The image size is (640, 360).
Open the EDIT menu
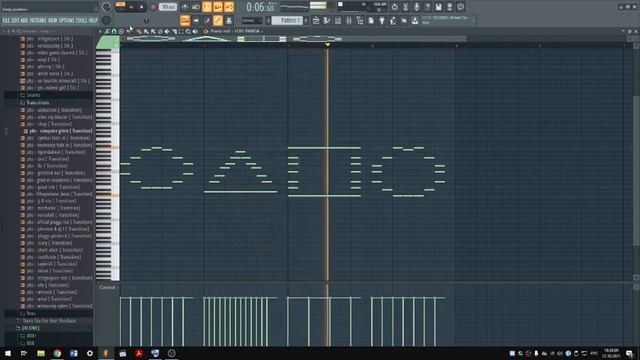(x=15, y=20)
